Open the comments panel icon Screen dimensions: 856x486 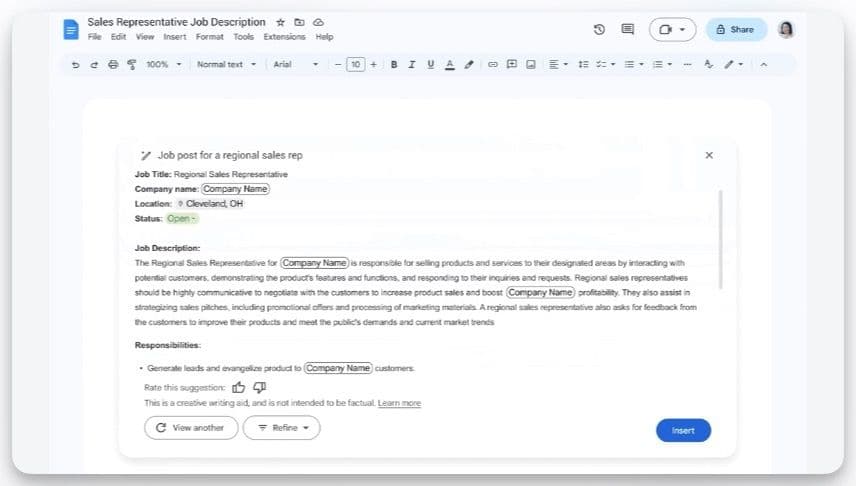[x=628, y=29]
